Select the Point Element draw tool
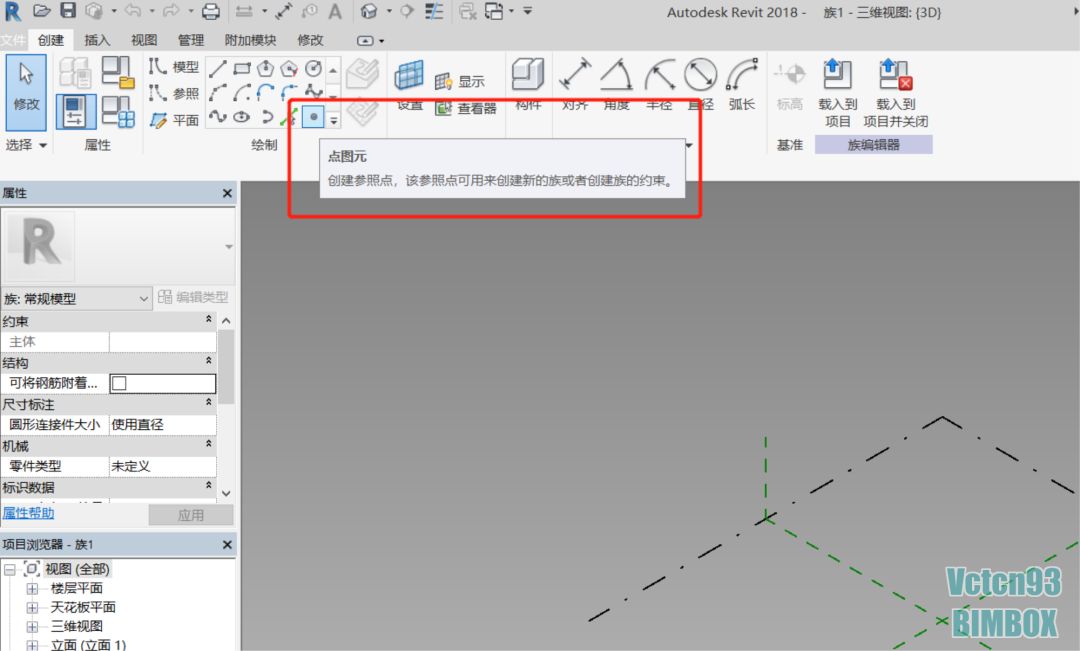The height and width of the screenshot is (651, 1080). 313,117
